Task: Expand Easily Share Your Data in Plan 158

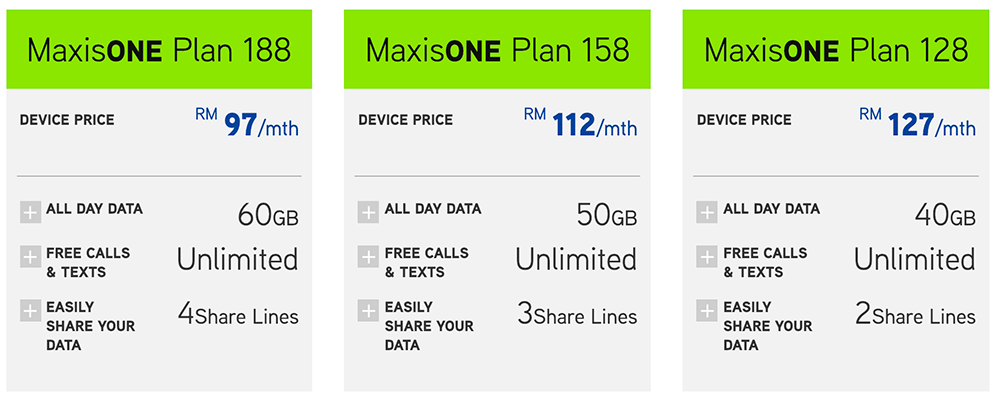Action: [369, 311]
